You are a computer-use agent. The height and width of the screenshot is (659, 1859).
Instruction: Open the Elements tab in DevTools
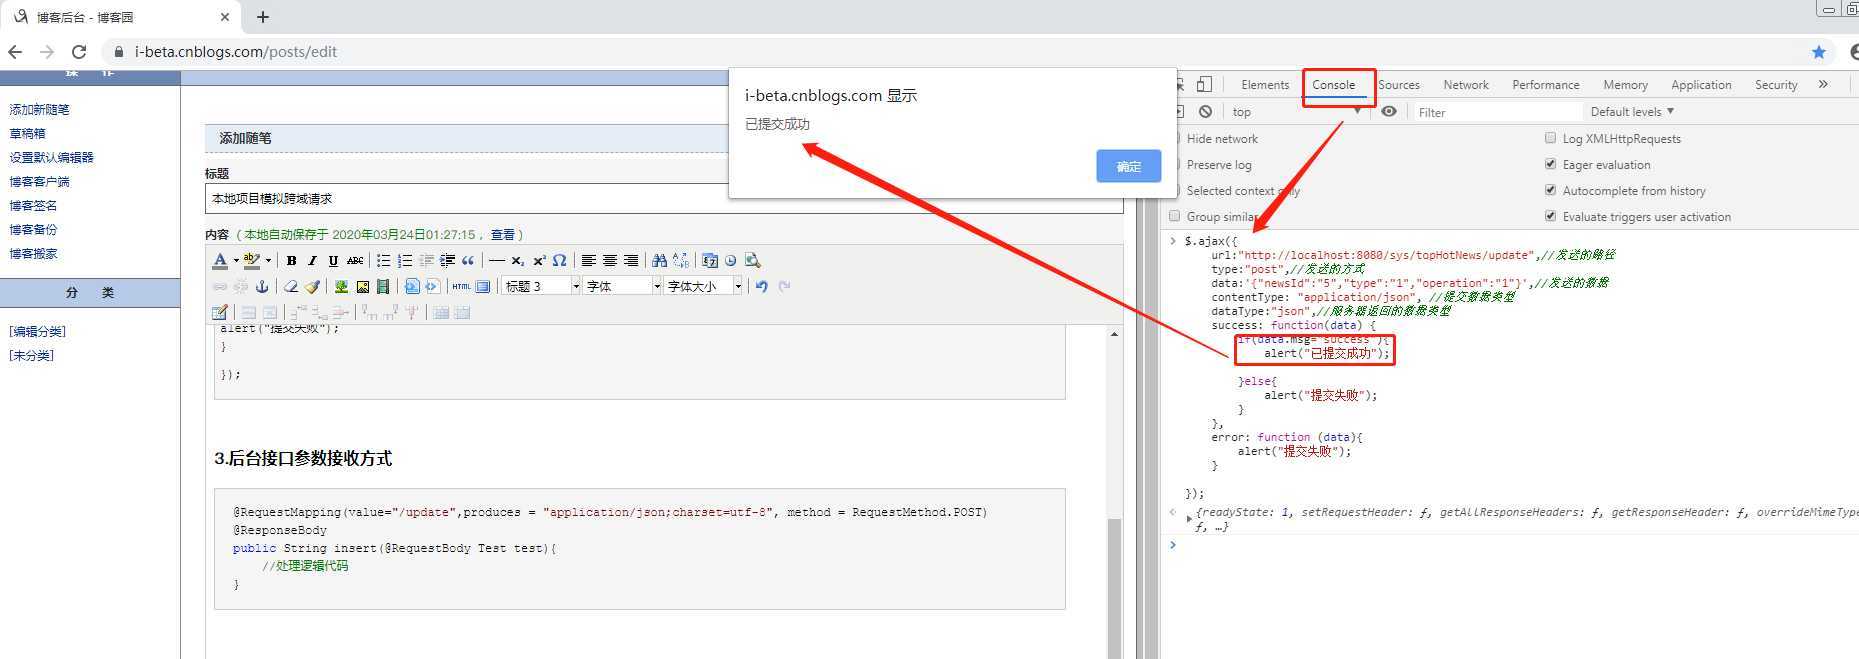point(1264,85)
